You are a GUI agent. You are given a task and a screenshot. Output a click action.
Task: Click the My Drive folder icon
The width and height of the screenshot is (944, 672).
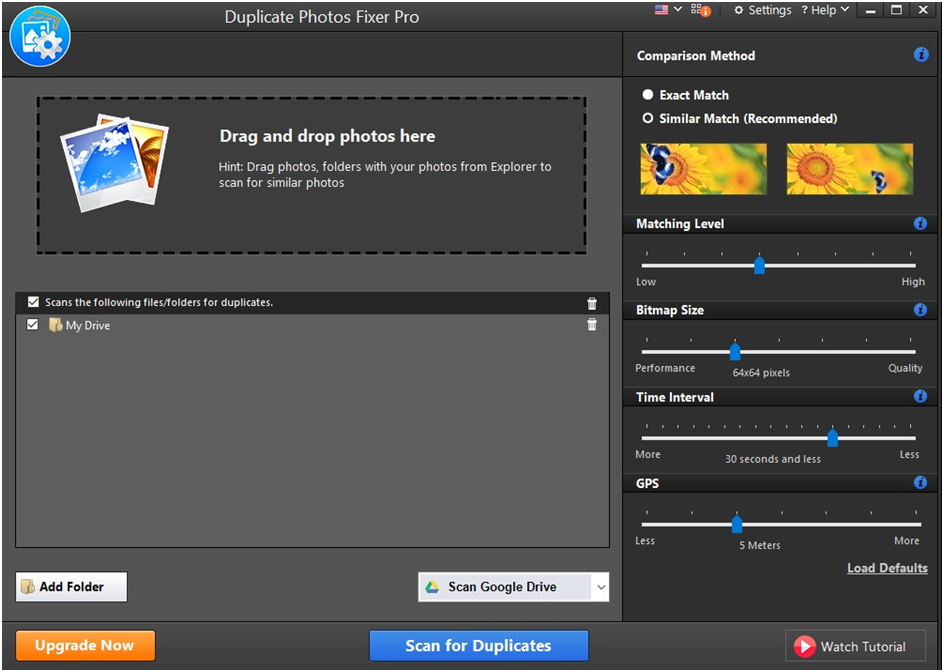(x=55, y=325)
